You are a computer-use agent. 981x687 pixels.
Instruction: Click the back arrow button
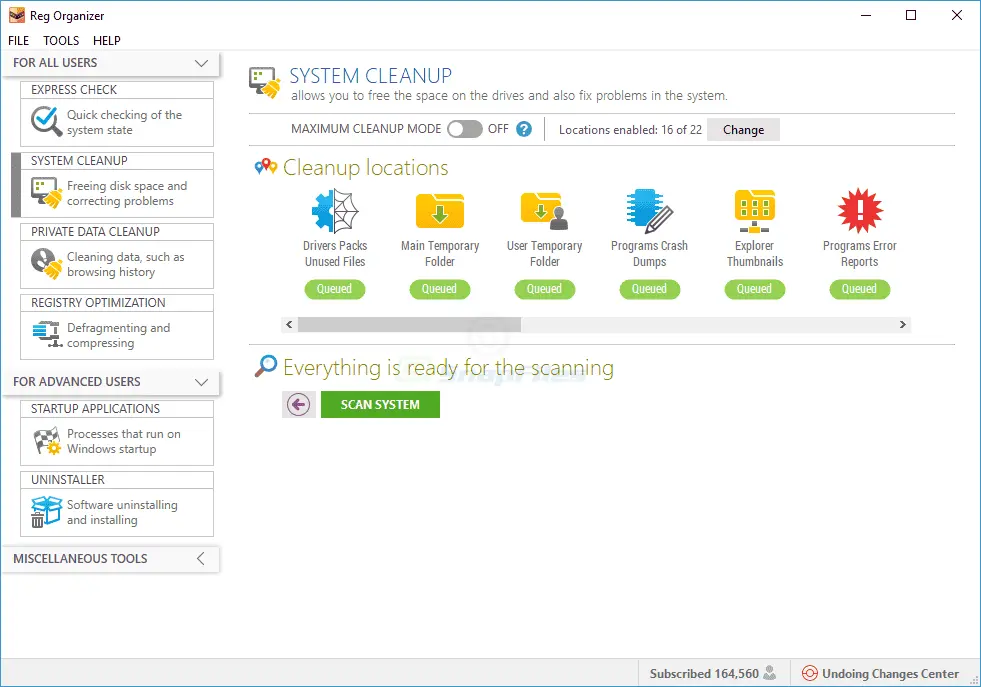point(298,404)
